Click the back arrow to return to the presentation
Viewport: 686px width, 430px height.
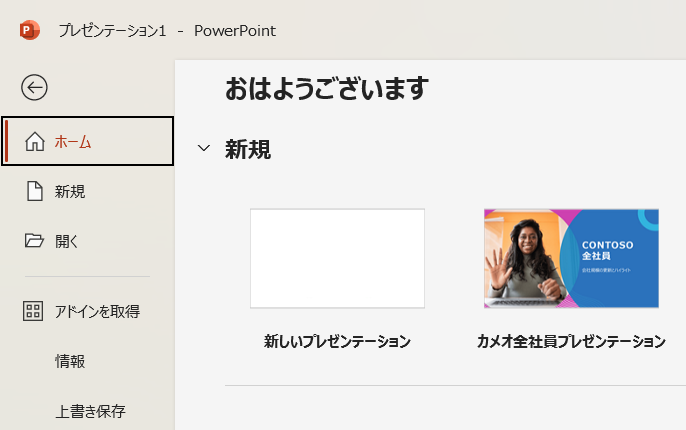click(34, 87)
